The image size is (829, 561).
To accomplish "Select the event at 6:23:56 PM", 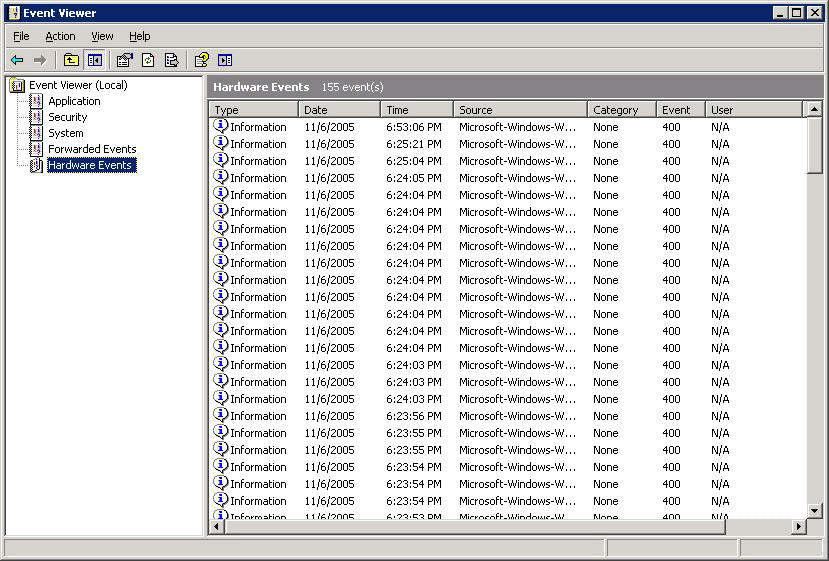I will [x=508, y=416].
